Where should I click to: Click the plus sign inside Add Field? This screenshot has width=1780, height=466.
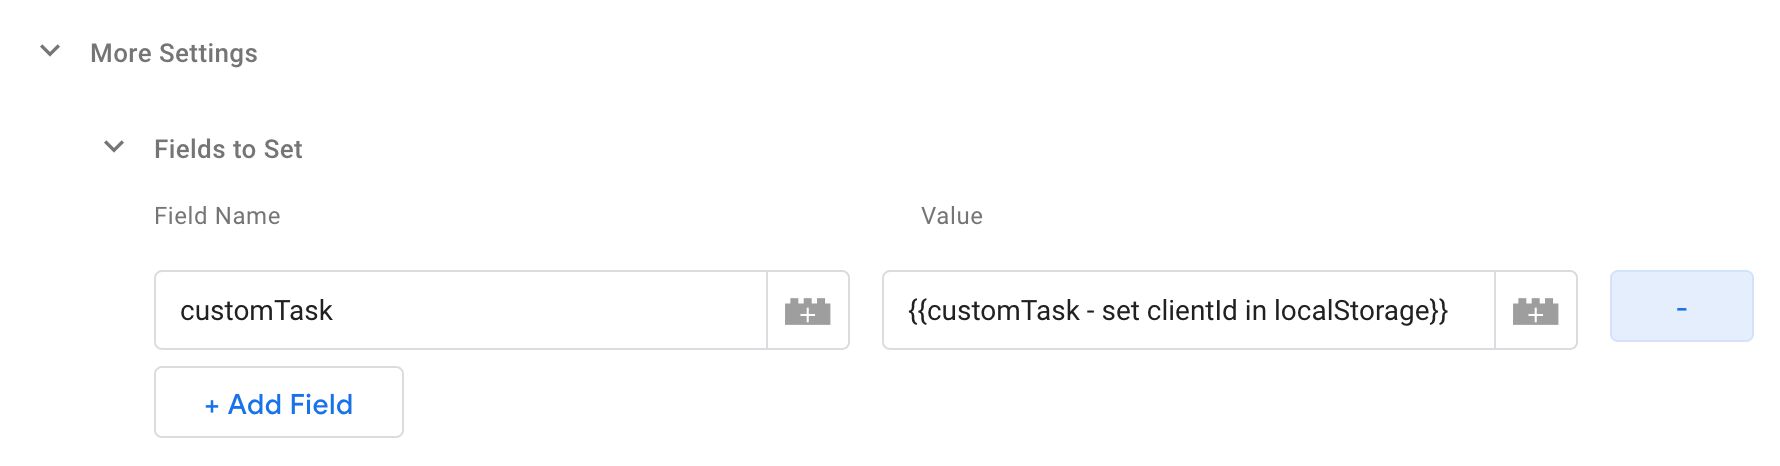(212, 406)
